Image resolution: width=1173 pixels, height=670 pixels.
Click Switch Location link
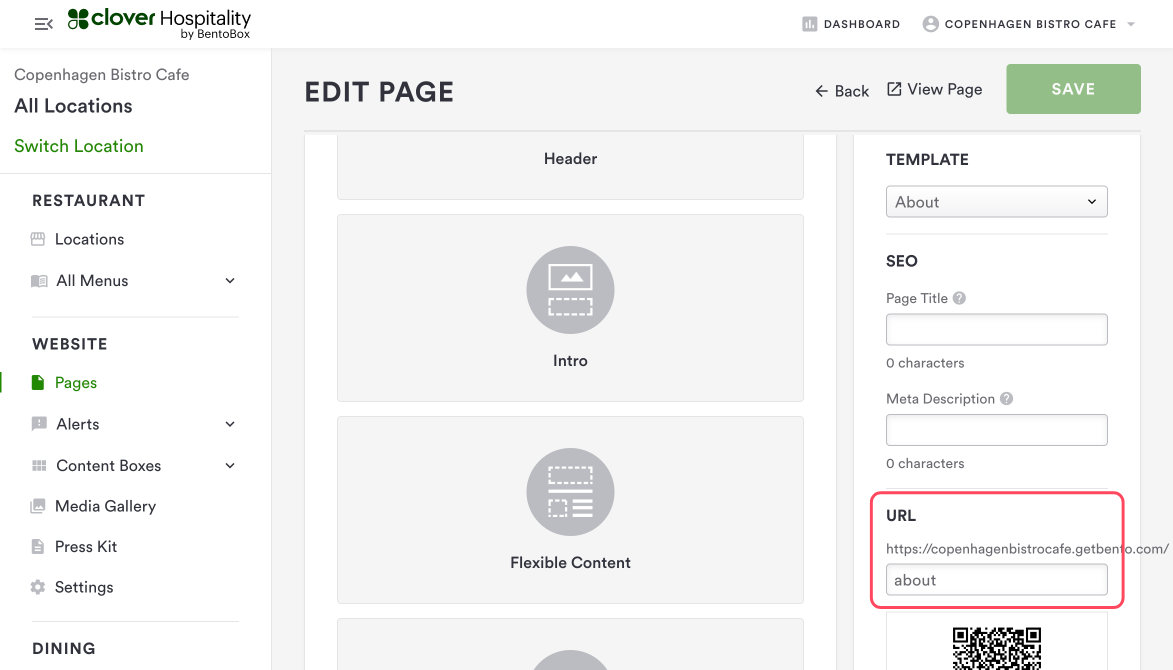click(x=79, y=146)
